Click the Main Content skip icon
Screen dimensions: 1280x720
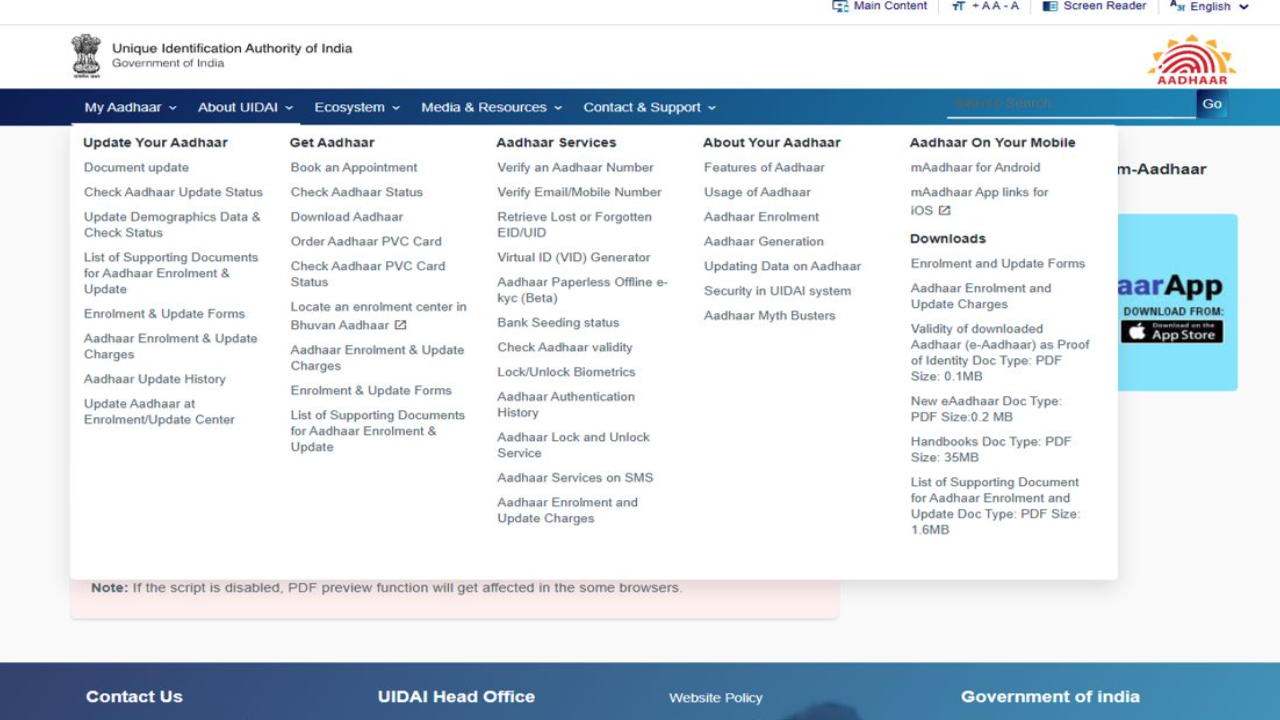(x=840, y=6)
